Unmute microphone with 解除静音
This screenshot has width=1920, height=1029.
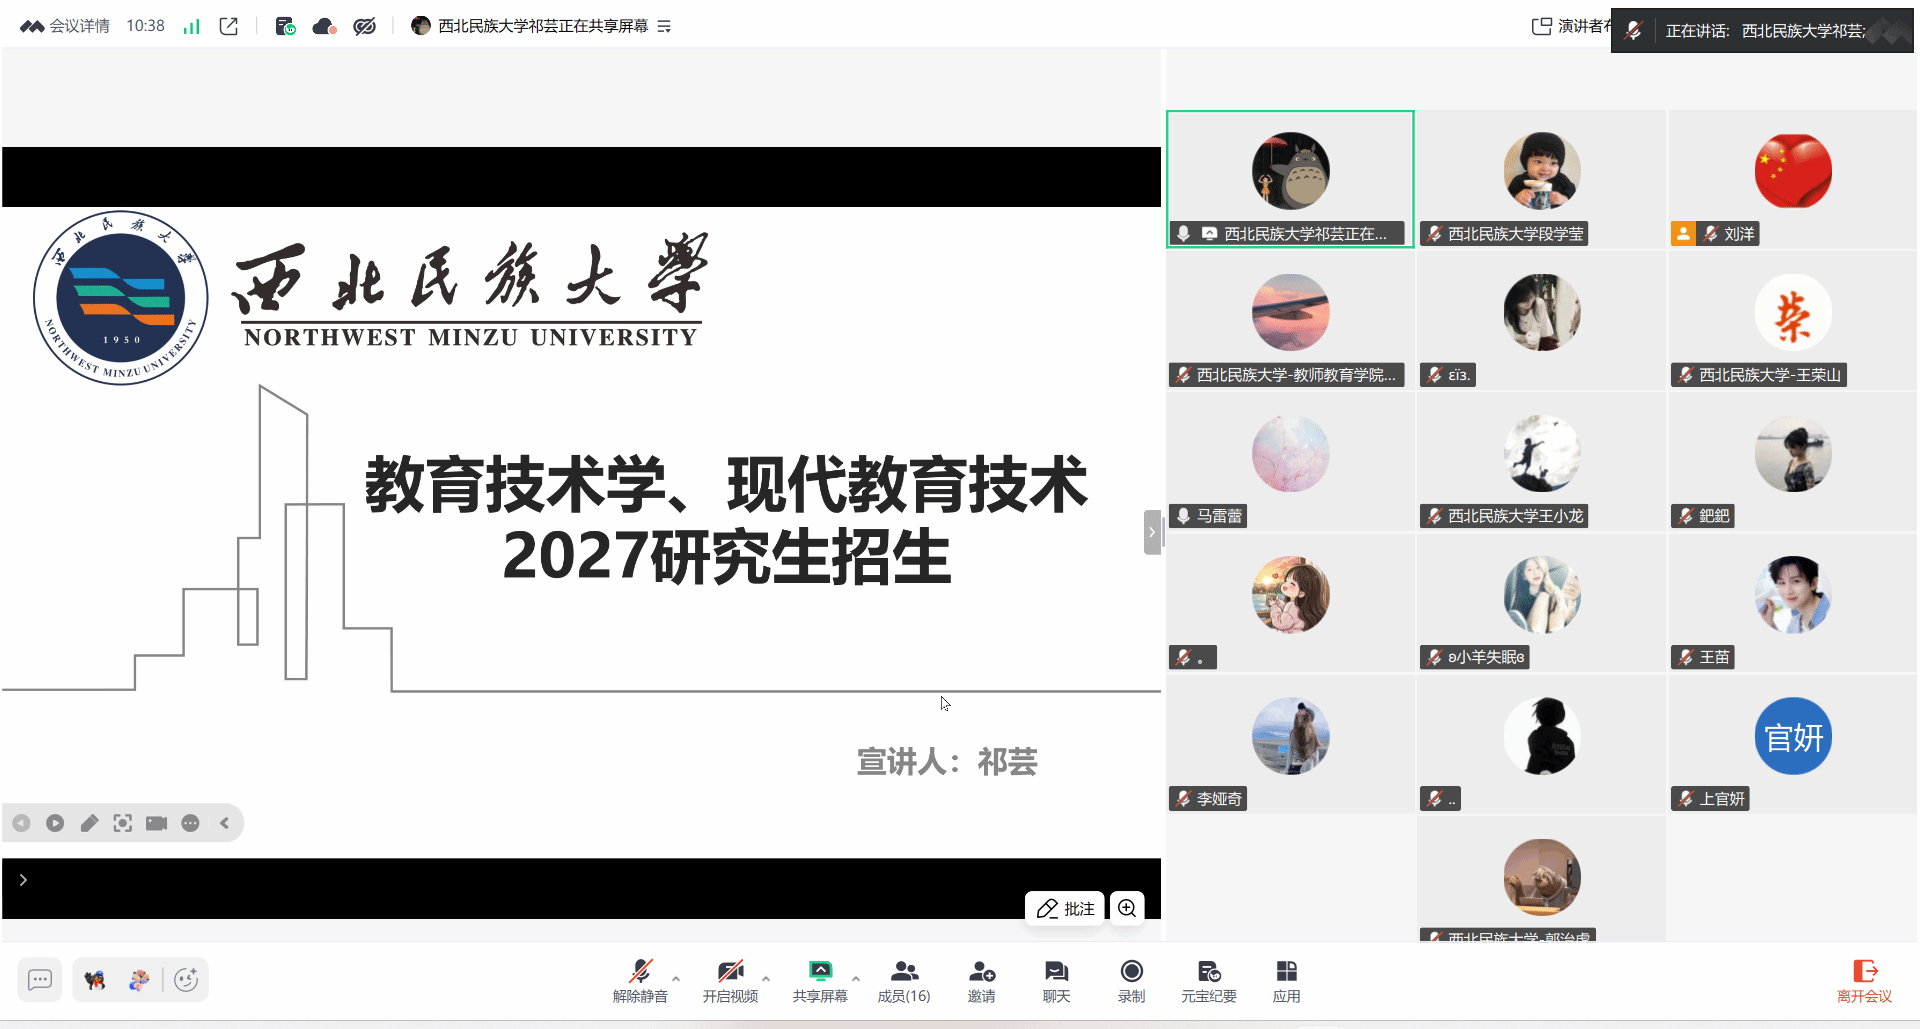(x=640, y=981)
